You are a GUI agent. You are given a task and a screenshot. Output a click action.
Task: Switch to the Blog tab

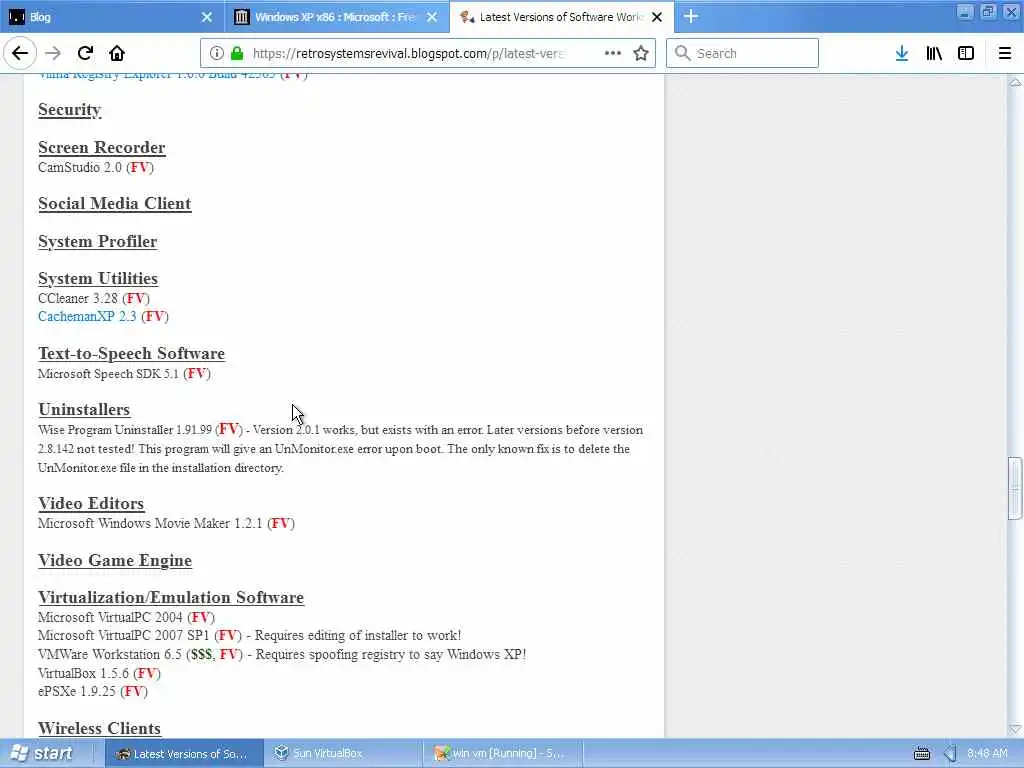point(112,17)
